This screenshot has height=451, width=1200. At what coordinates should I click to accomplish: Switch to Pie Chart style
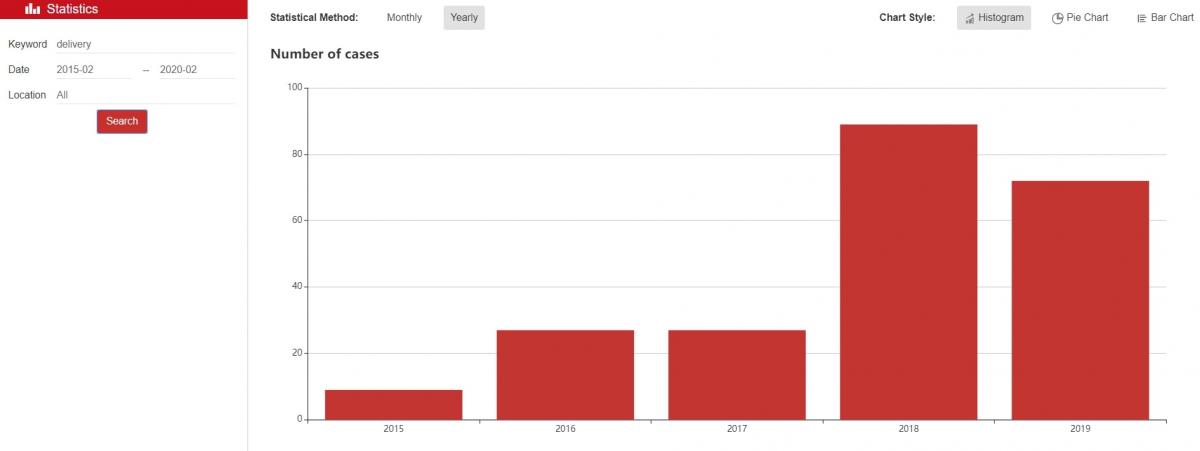point(1080,18)
